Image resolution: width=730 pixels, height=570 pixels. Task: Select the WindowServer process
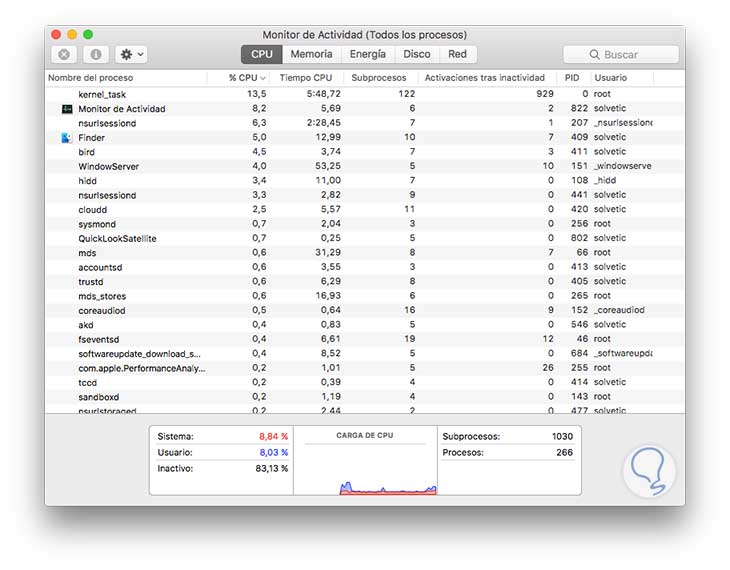point(365,166)
